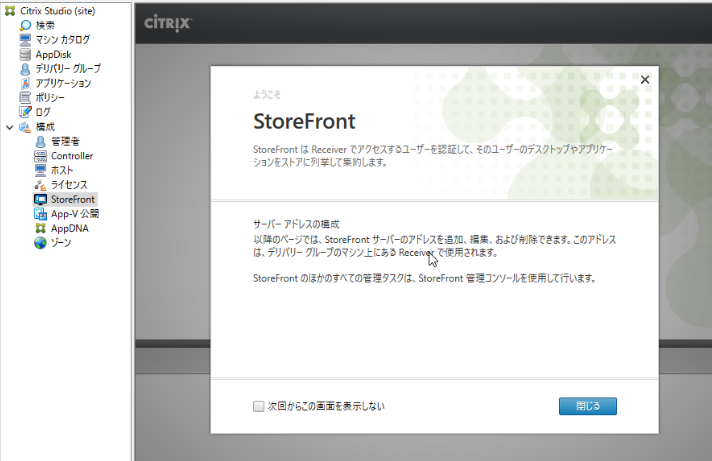Click the 閉じる button
Image resolution: width=712 pixels, height=461 pixels.
pos(588,406)
